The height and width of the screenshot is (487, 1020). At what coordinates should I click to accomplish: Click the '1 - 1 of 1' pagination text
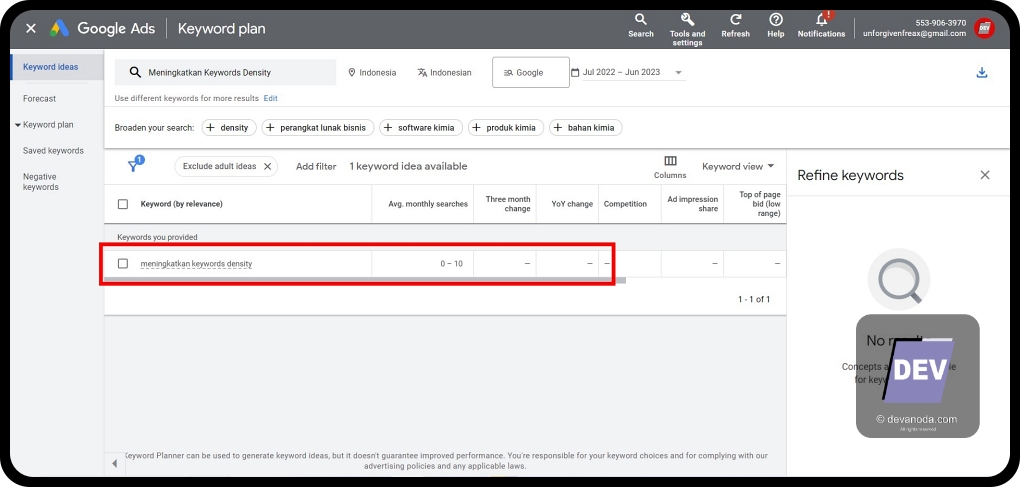point(754,300)
